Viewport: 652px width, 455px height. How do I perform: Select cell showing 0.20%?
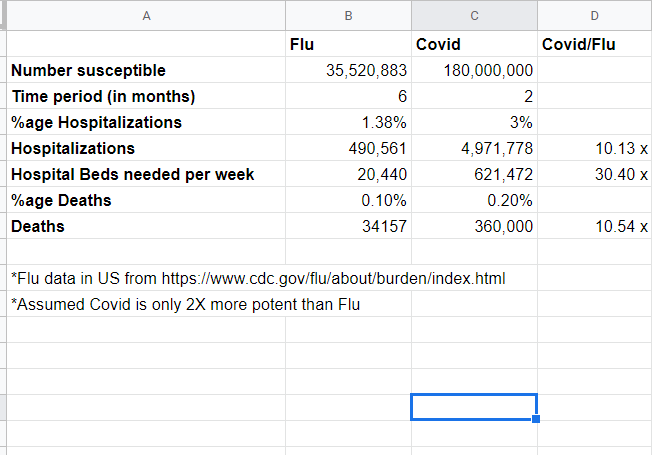click(474, 200)
